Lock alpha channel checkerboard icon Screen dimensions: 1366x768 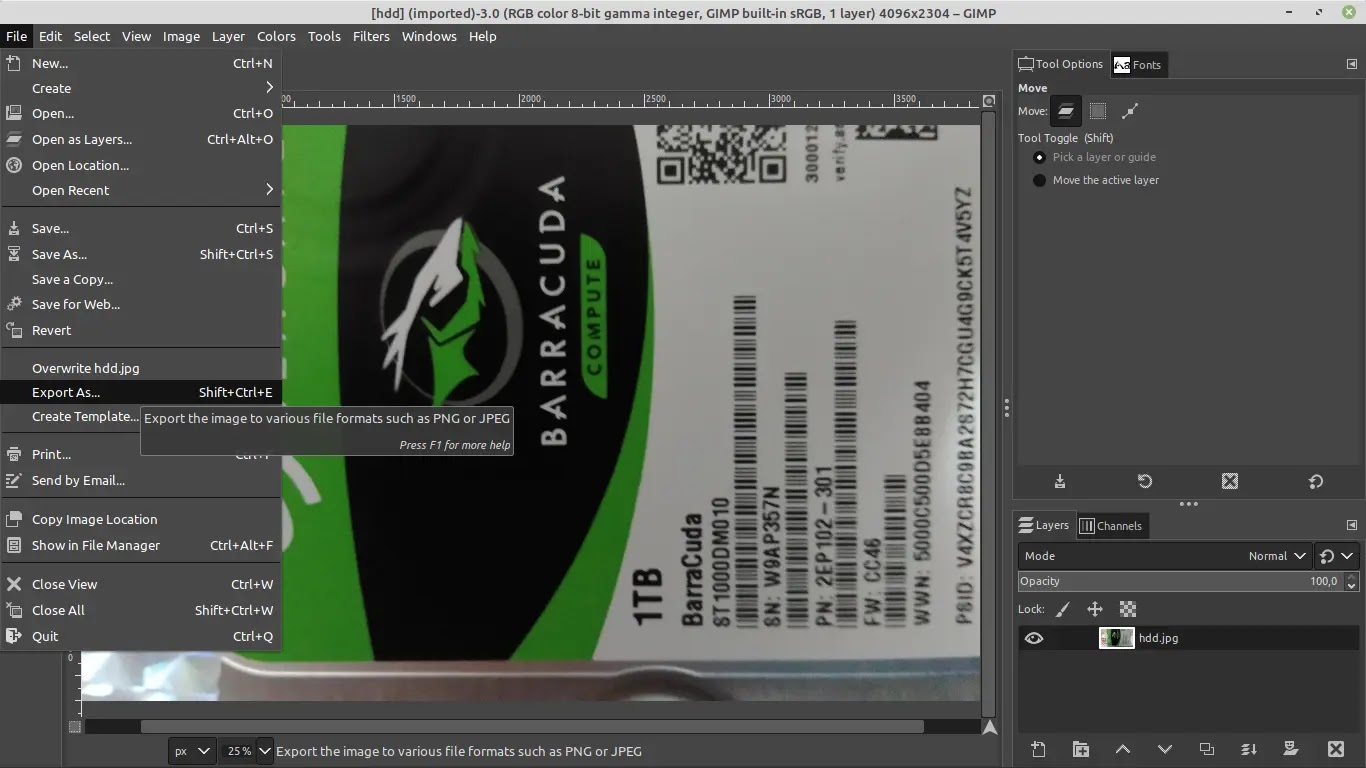(x=1128, y=609)
